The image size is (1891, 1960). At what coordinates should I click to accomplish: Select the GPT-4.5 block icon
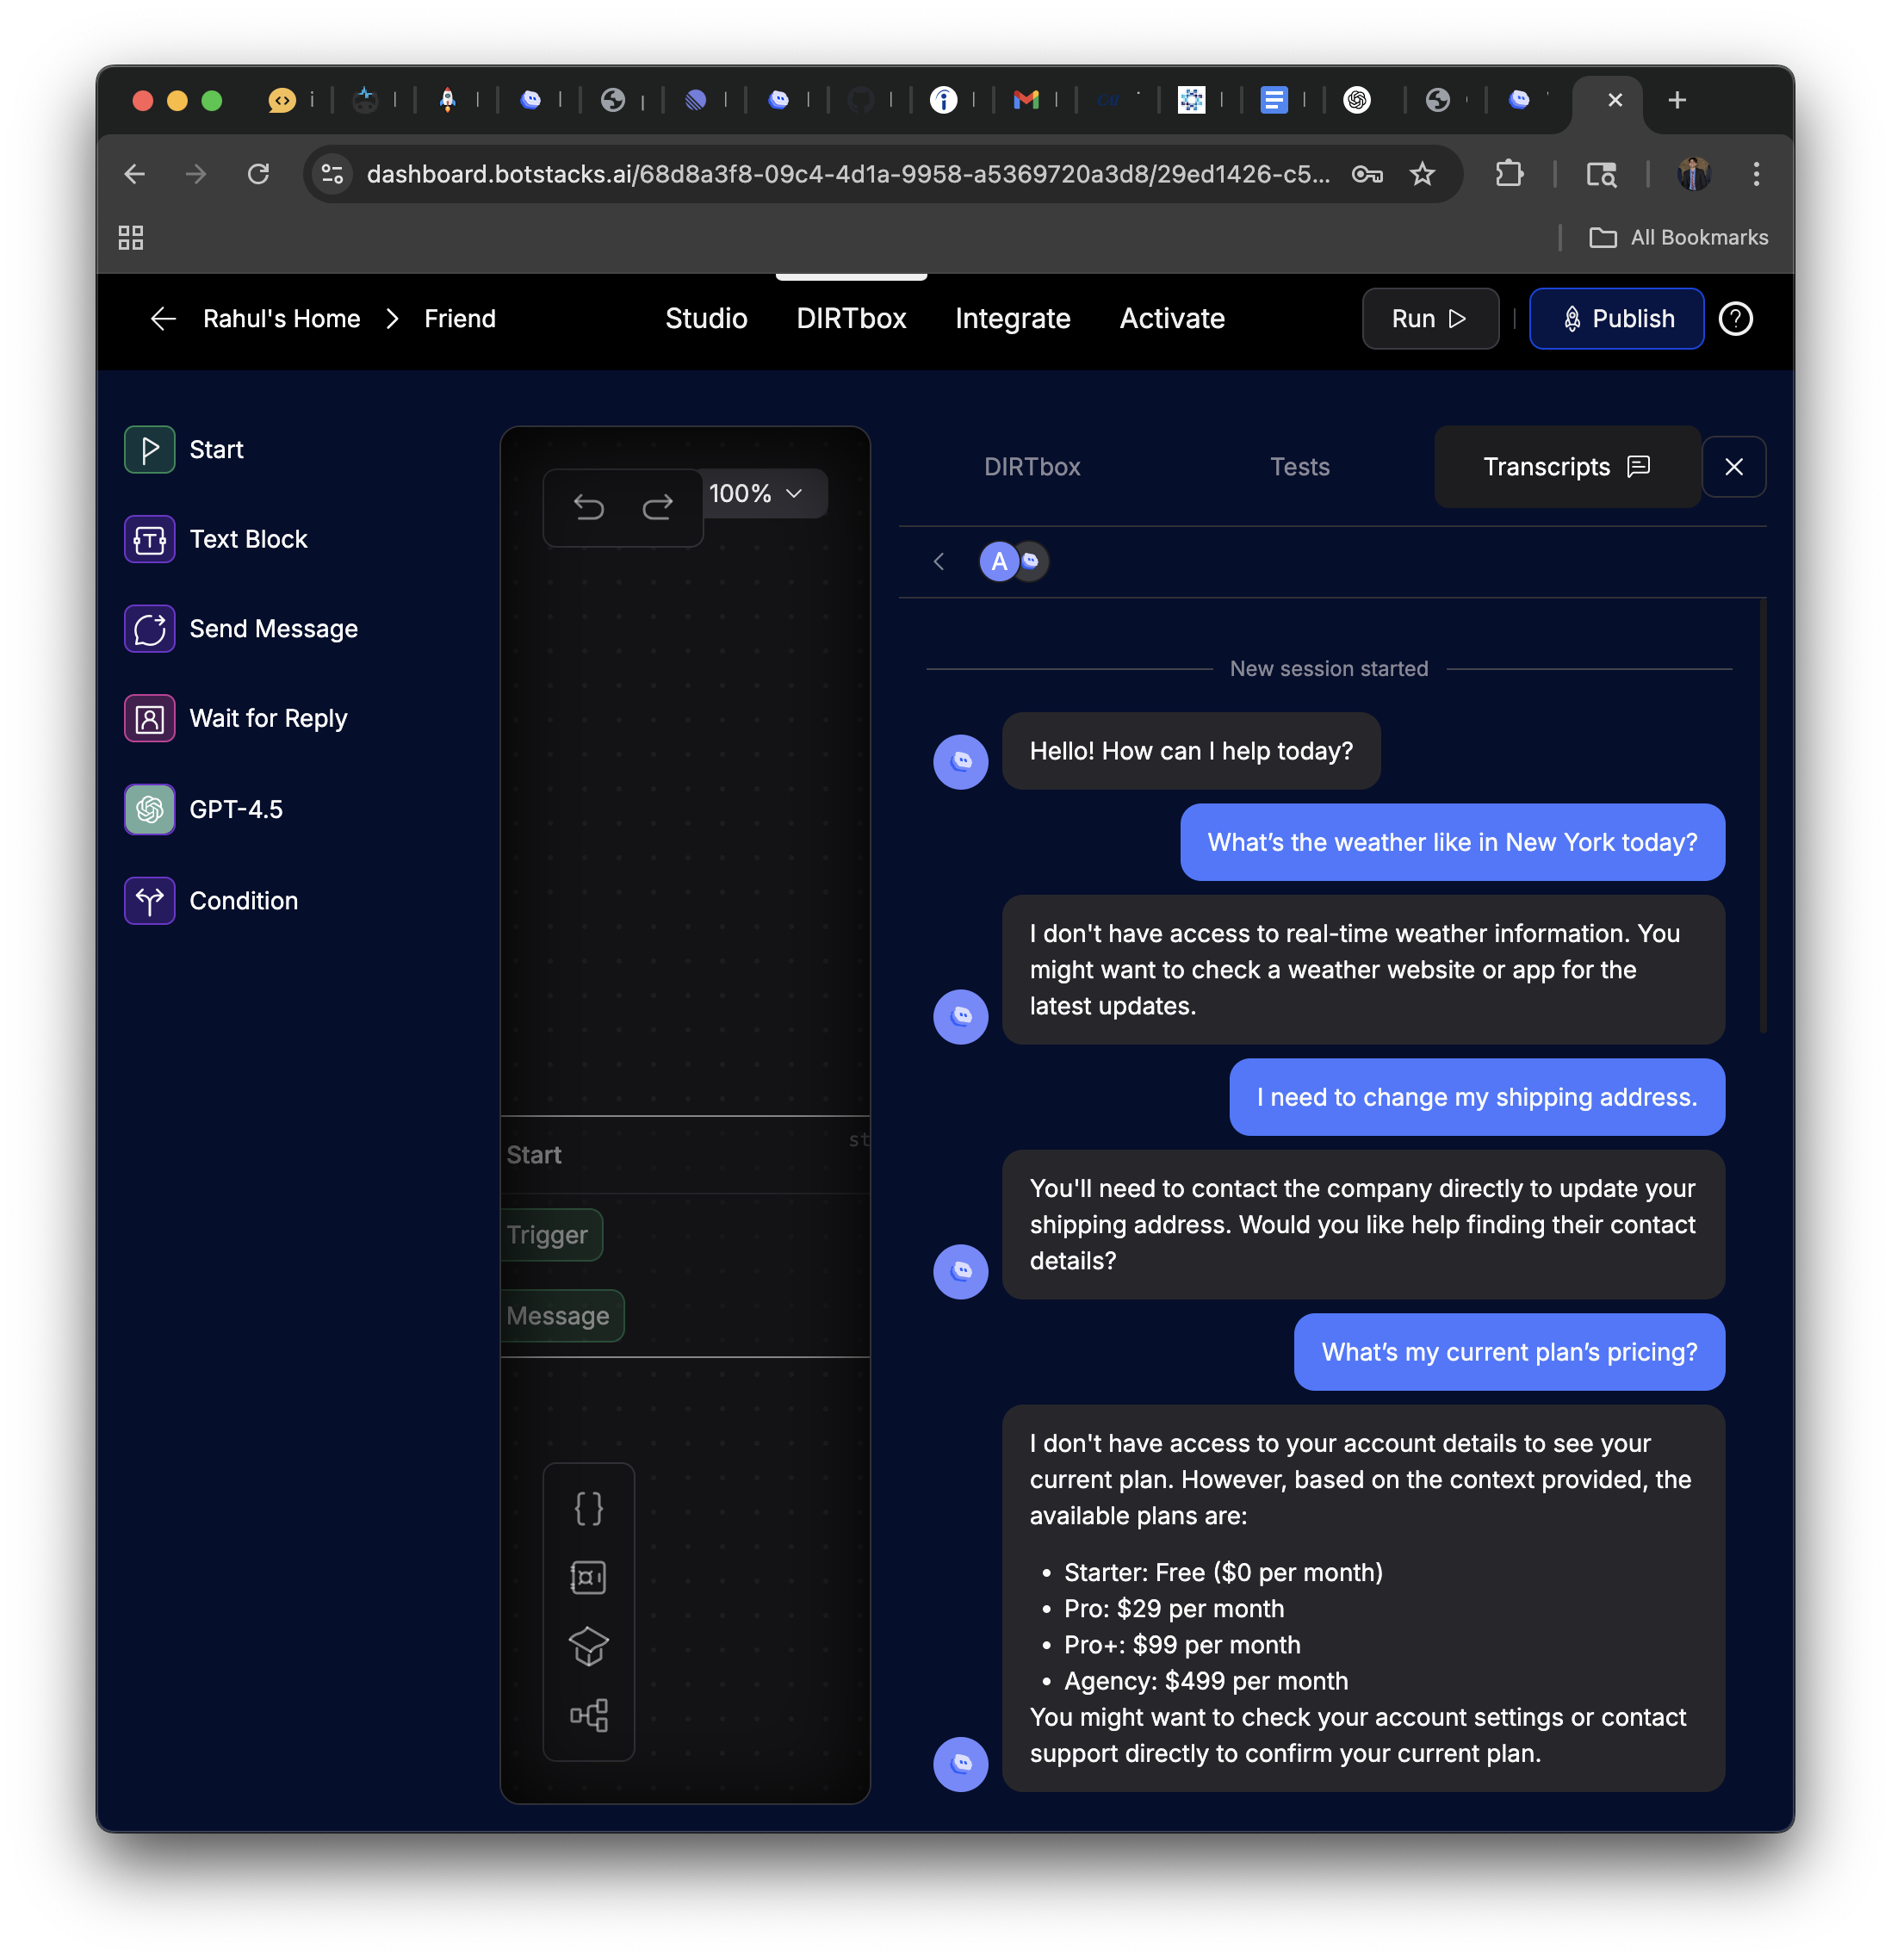pyautogui.click(x=150, y=809)
